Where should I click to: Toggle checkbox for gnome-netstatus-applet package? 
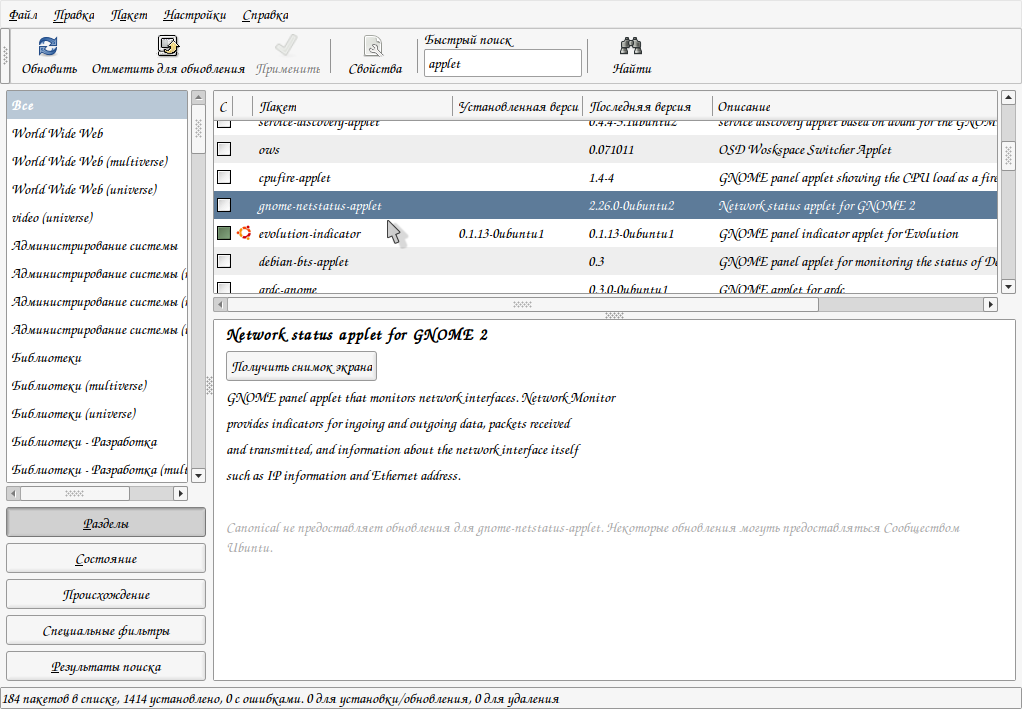click(x=224, y=205)
